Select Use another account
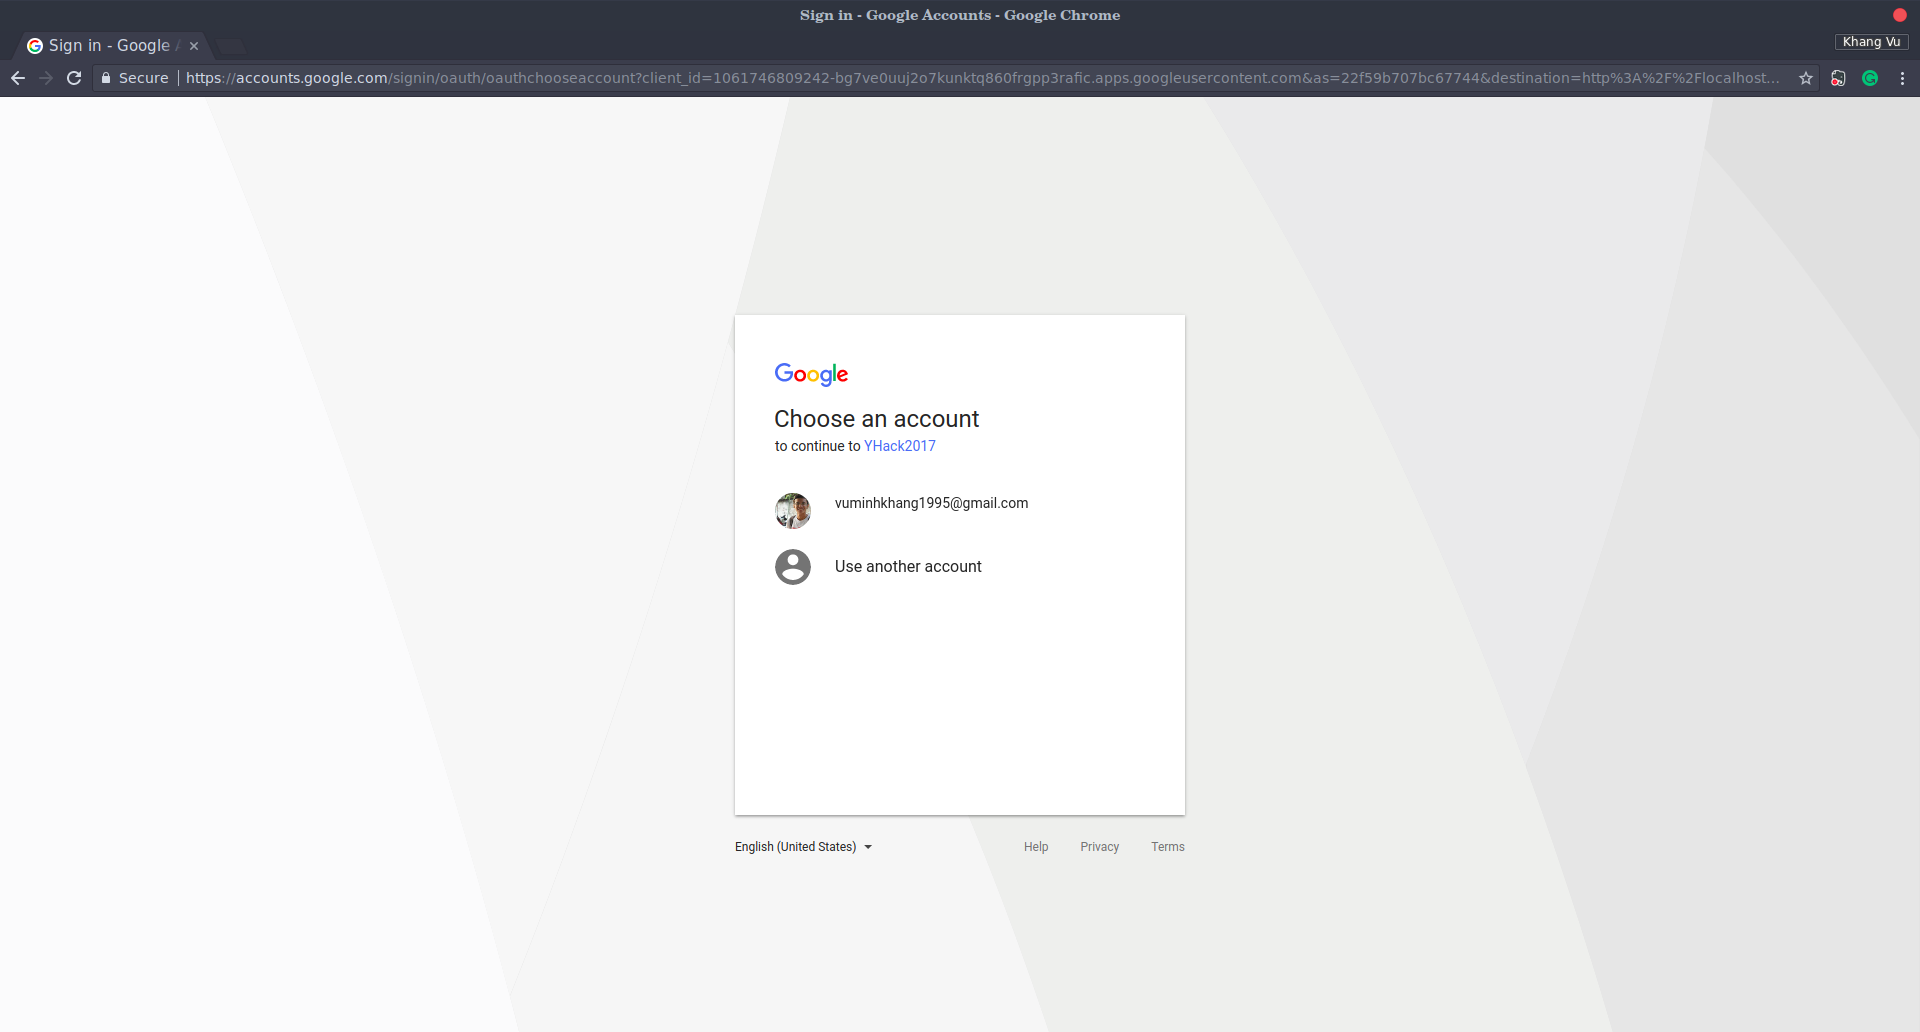The width and height of the screenshot is (1920, 1032). (960, 567)
